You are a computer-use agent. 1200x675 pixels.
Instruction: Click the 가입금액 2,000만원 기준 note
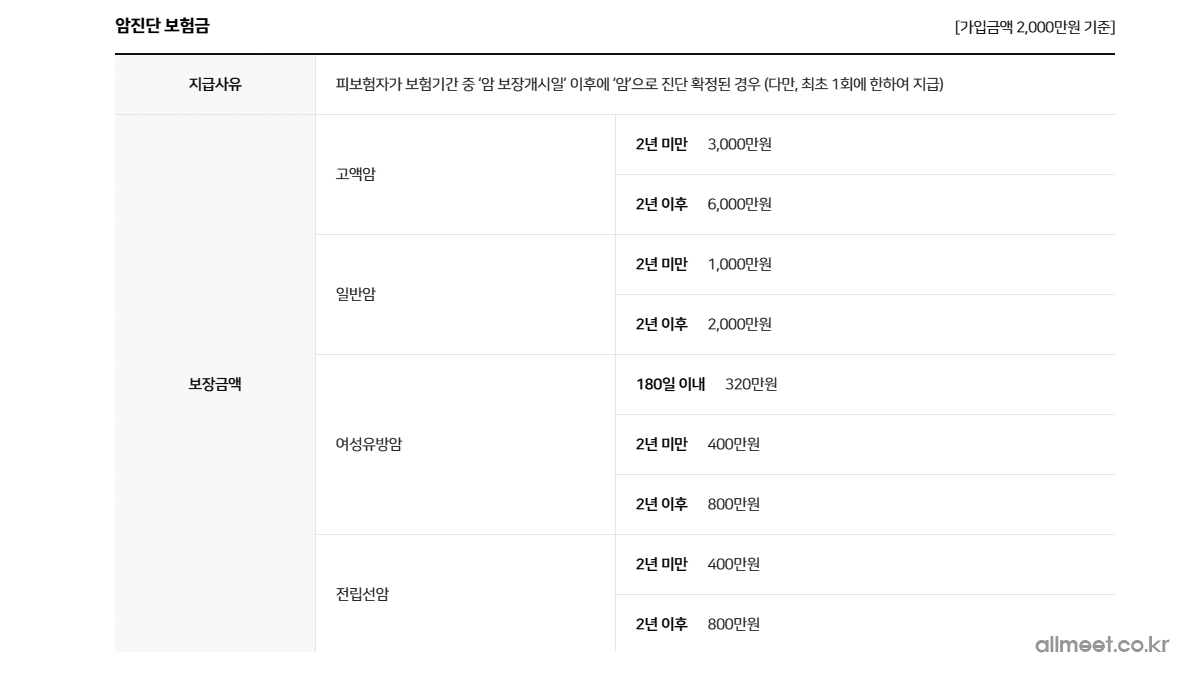point(1034,27)
